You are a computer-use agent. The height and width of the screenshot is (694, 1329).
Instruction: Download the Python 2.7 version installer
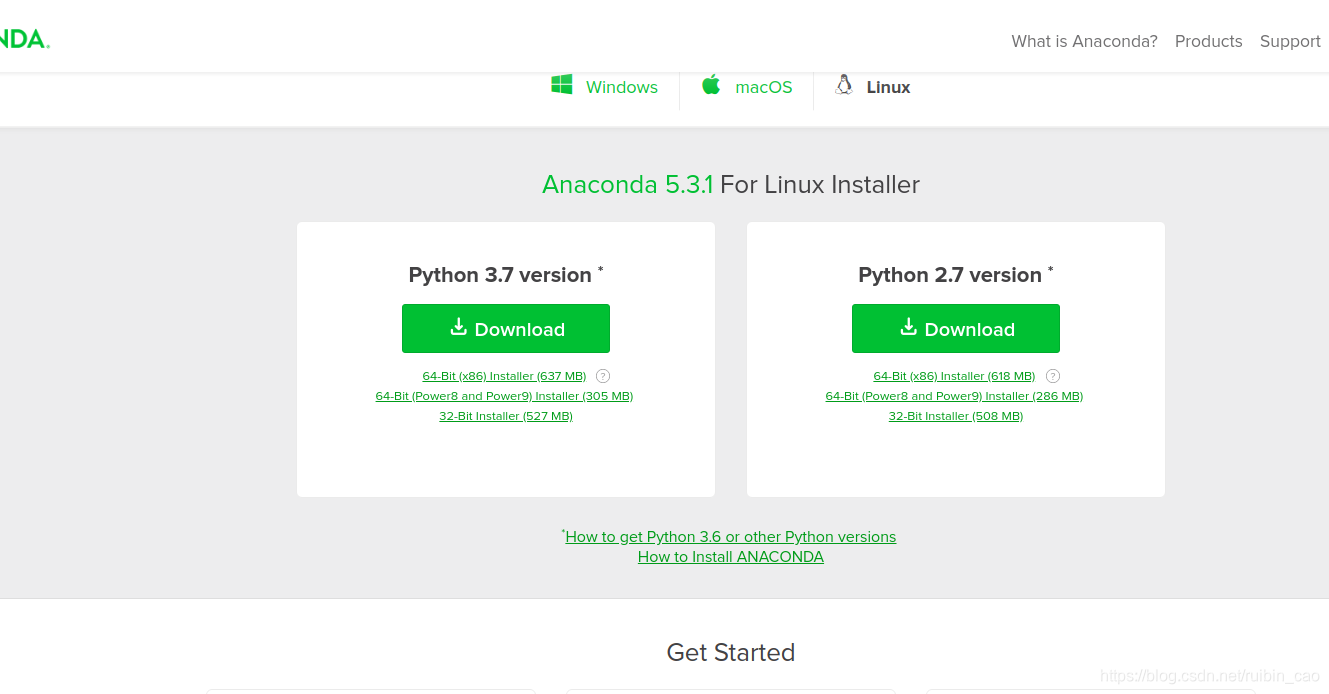[956, 329]
